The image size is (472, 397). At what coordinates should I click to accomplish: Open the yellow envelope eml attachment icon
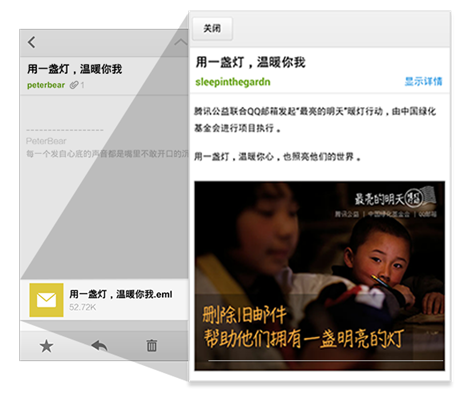46,300
